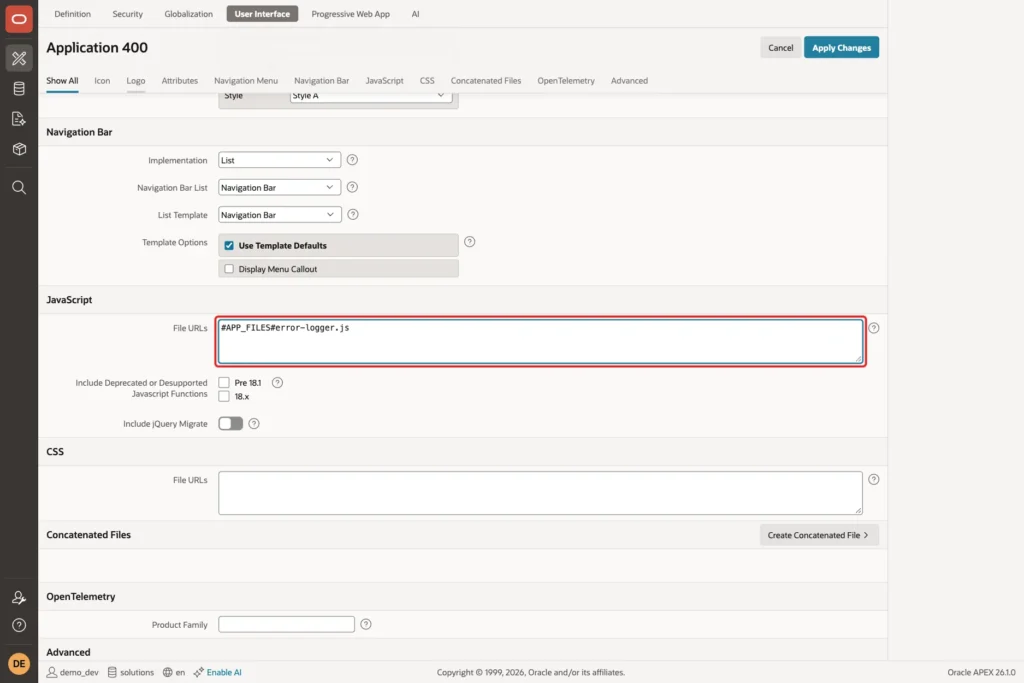Show help for List Template
This screenshot has width=1024, height=683.
[x=353, y=215]
